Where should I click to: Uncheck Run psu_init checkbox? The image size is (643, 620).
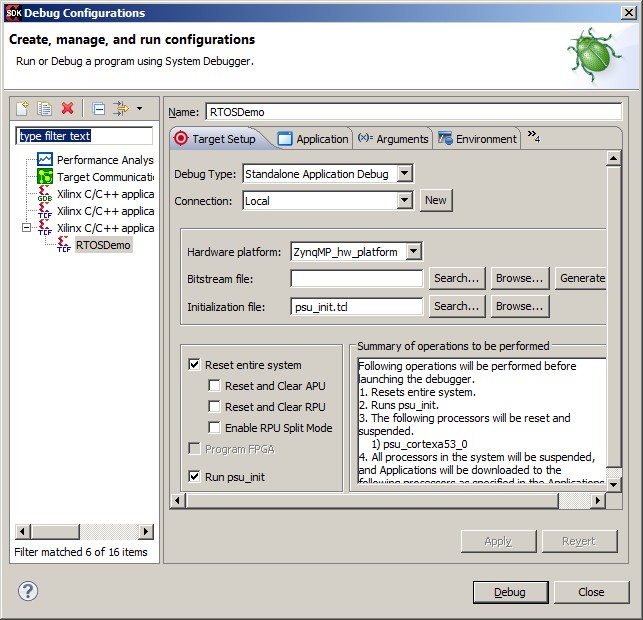click(x=194, y=476)
